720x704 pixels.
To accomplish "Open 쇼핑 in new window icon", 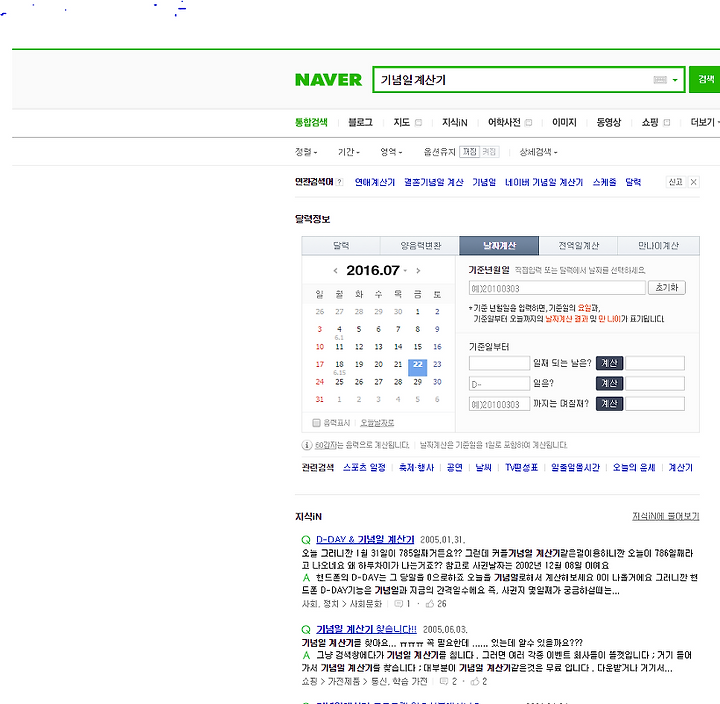I will click(667, 123).
